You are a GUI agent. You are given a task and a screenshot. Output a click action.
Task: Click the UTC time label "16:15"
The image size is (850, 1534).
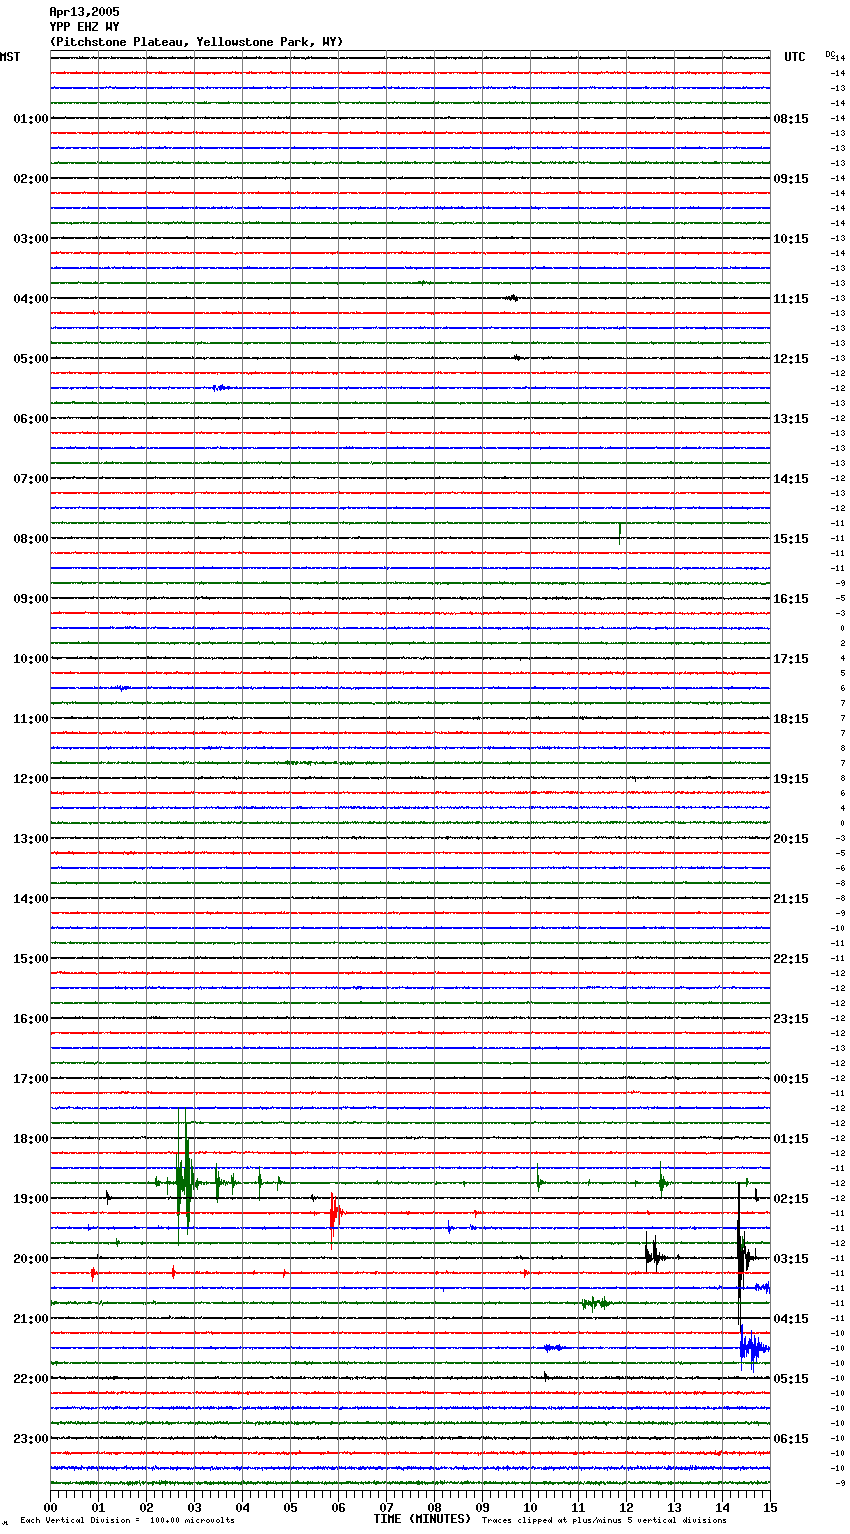pos(791,599)
